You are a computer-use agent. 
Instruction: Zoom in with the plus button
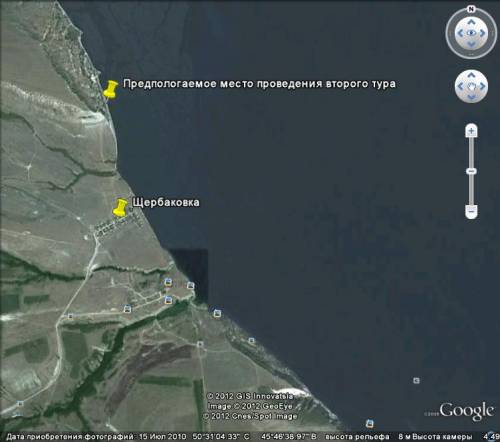pyautogui.click(x=471, y=131)
